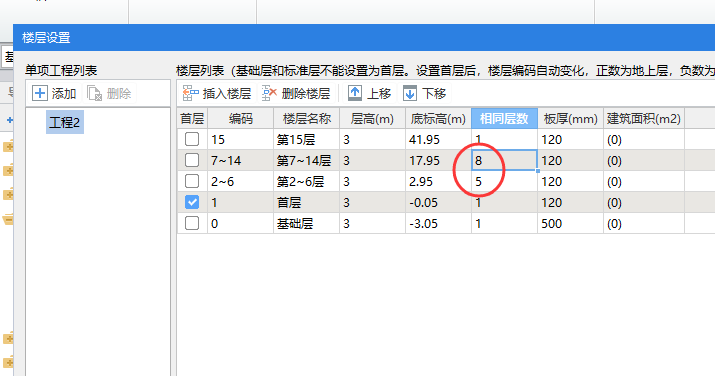Click the slab thickness 500 cell
Image resolution: width=715 pixels, height=376 pixels.
tap(570, 223)
